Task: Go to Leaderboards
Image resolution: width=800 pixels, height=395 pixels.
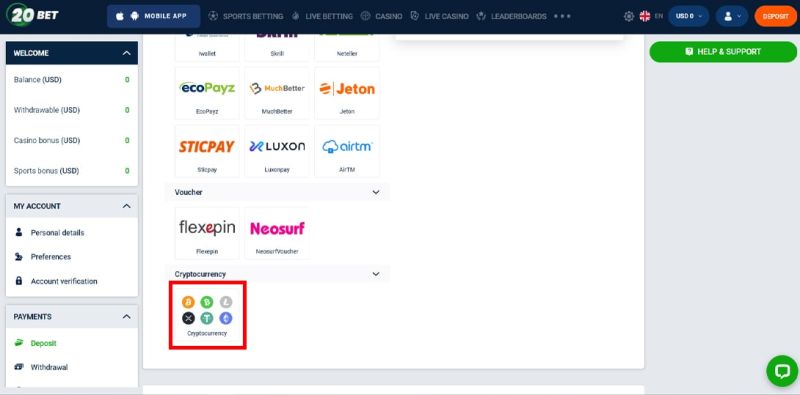Action: point(512,16)
